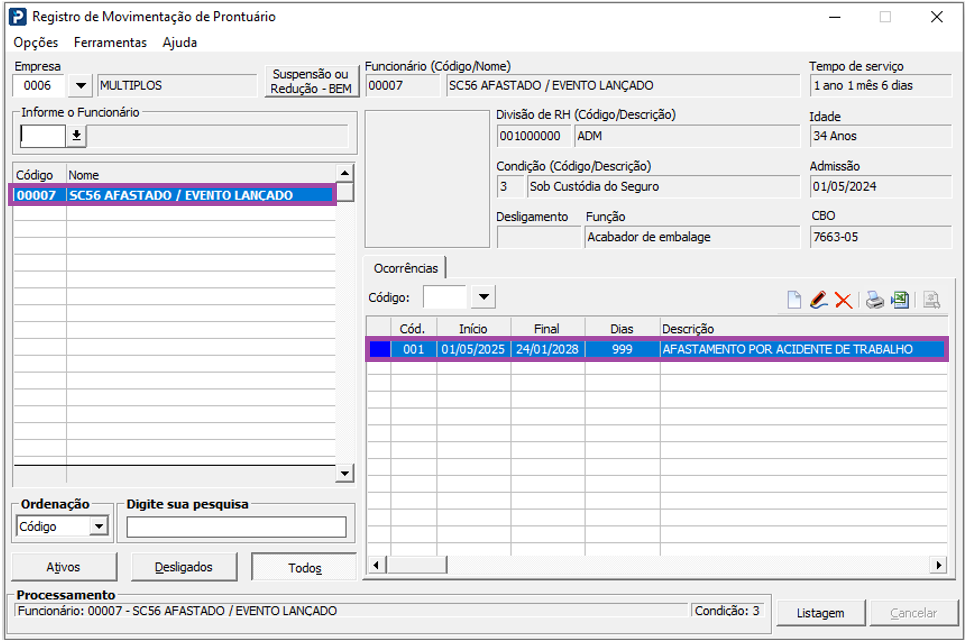Click the occurrences horizontal scrollbar thumb
Viewport: 966px width, 640px height.
pos(416,564)
